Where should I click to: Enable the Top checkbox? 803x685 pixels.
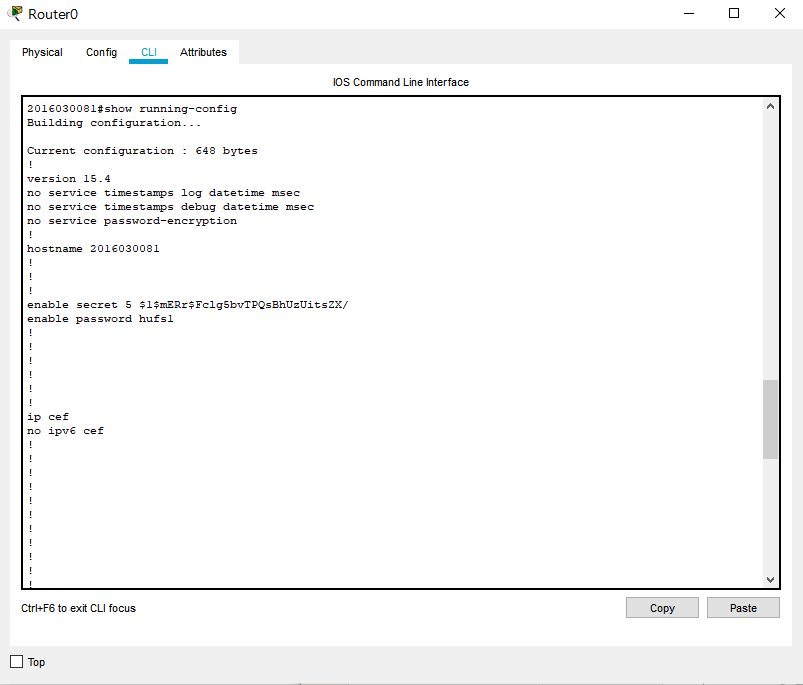click(17, 661)
